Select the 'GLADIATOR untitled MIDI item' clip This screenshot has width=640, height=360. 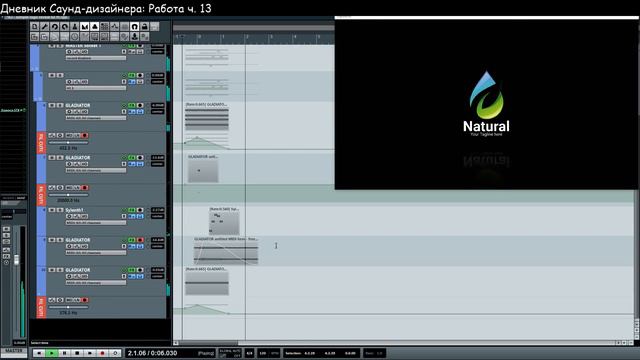[x=226, y=253]
